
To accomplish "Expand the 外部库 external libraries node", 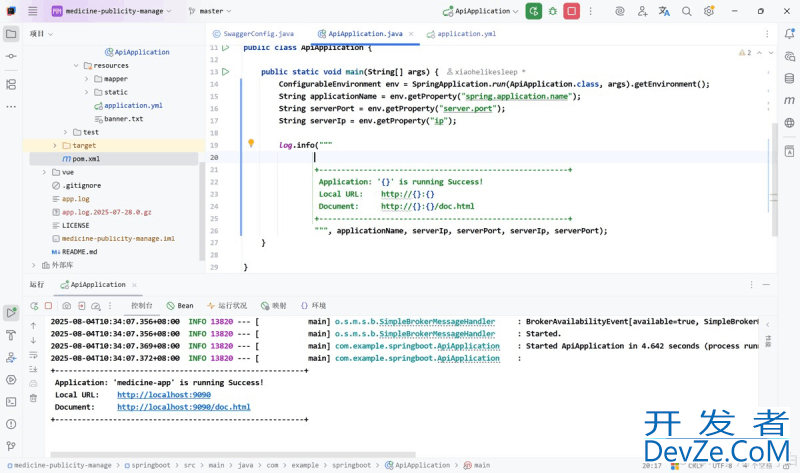I will pyautogui.click(x=33, y=265).
